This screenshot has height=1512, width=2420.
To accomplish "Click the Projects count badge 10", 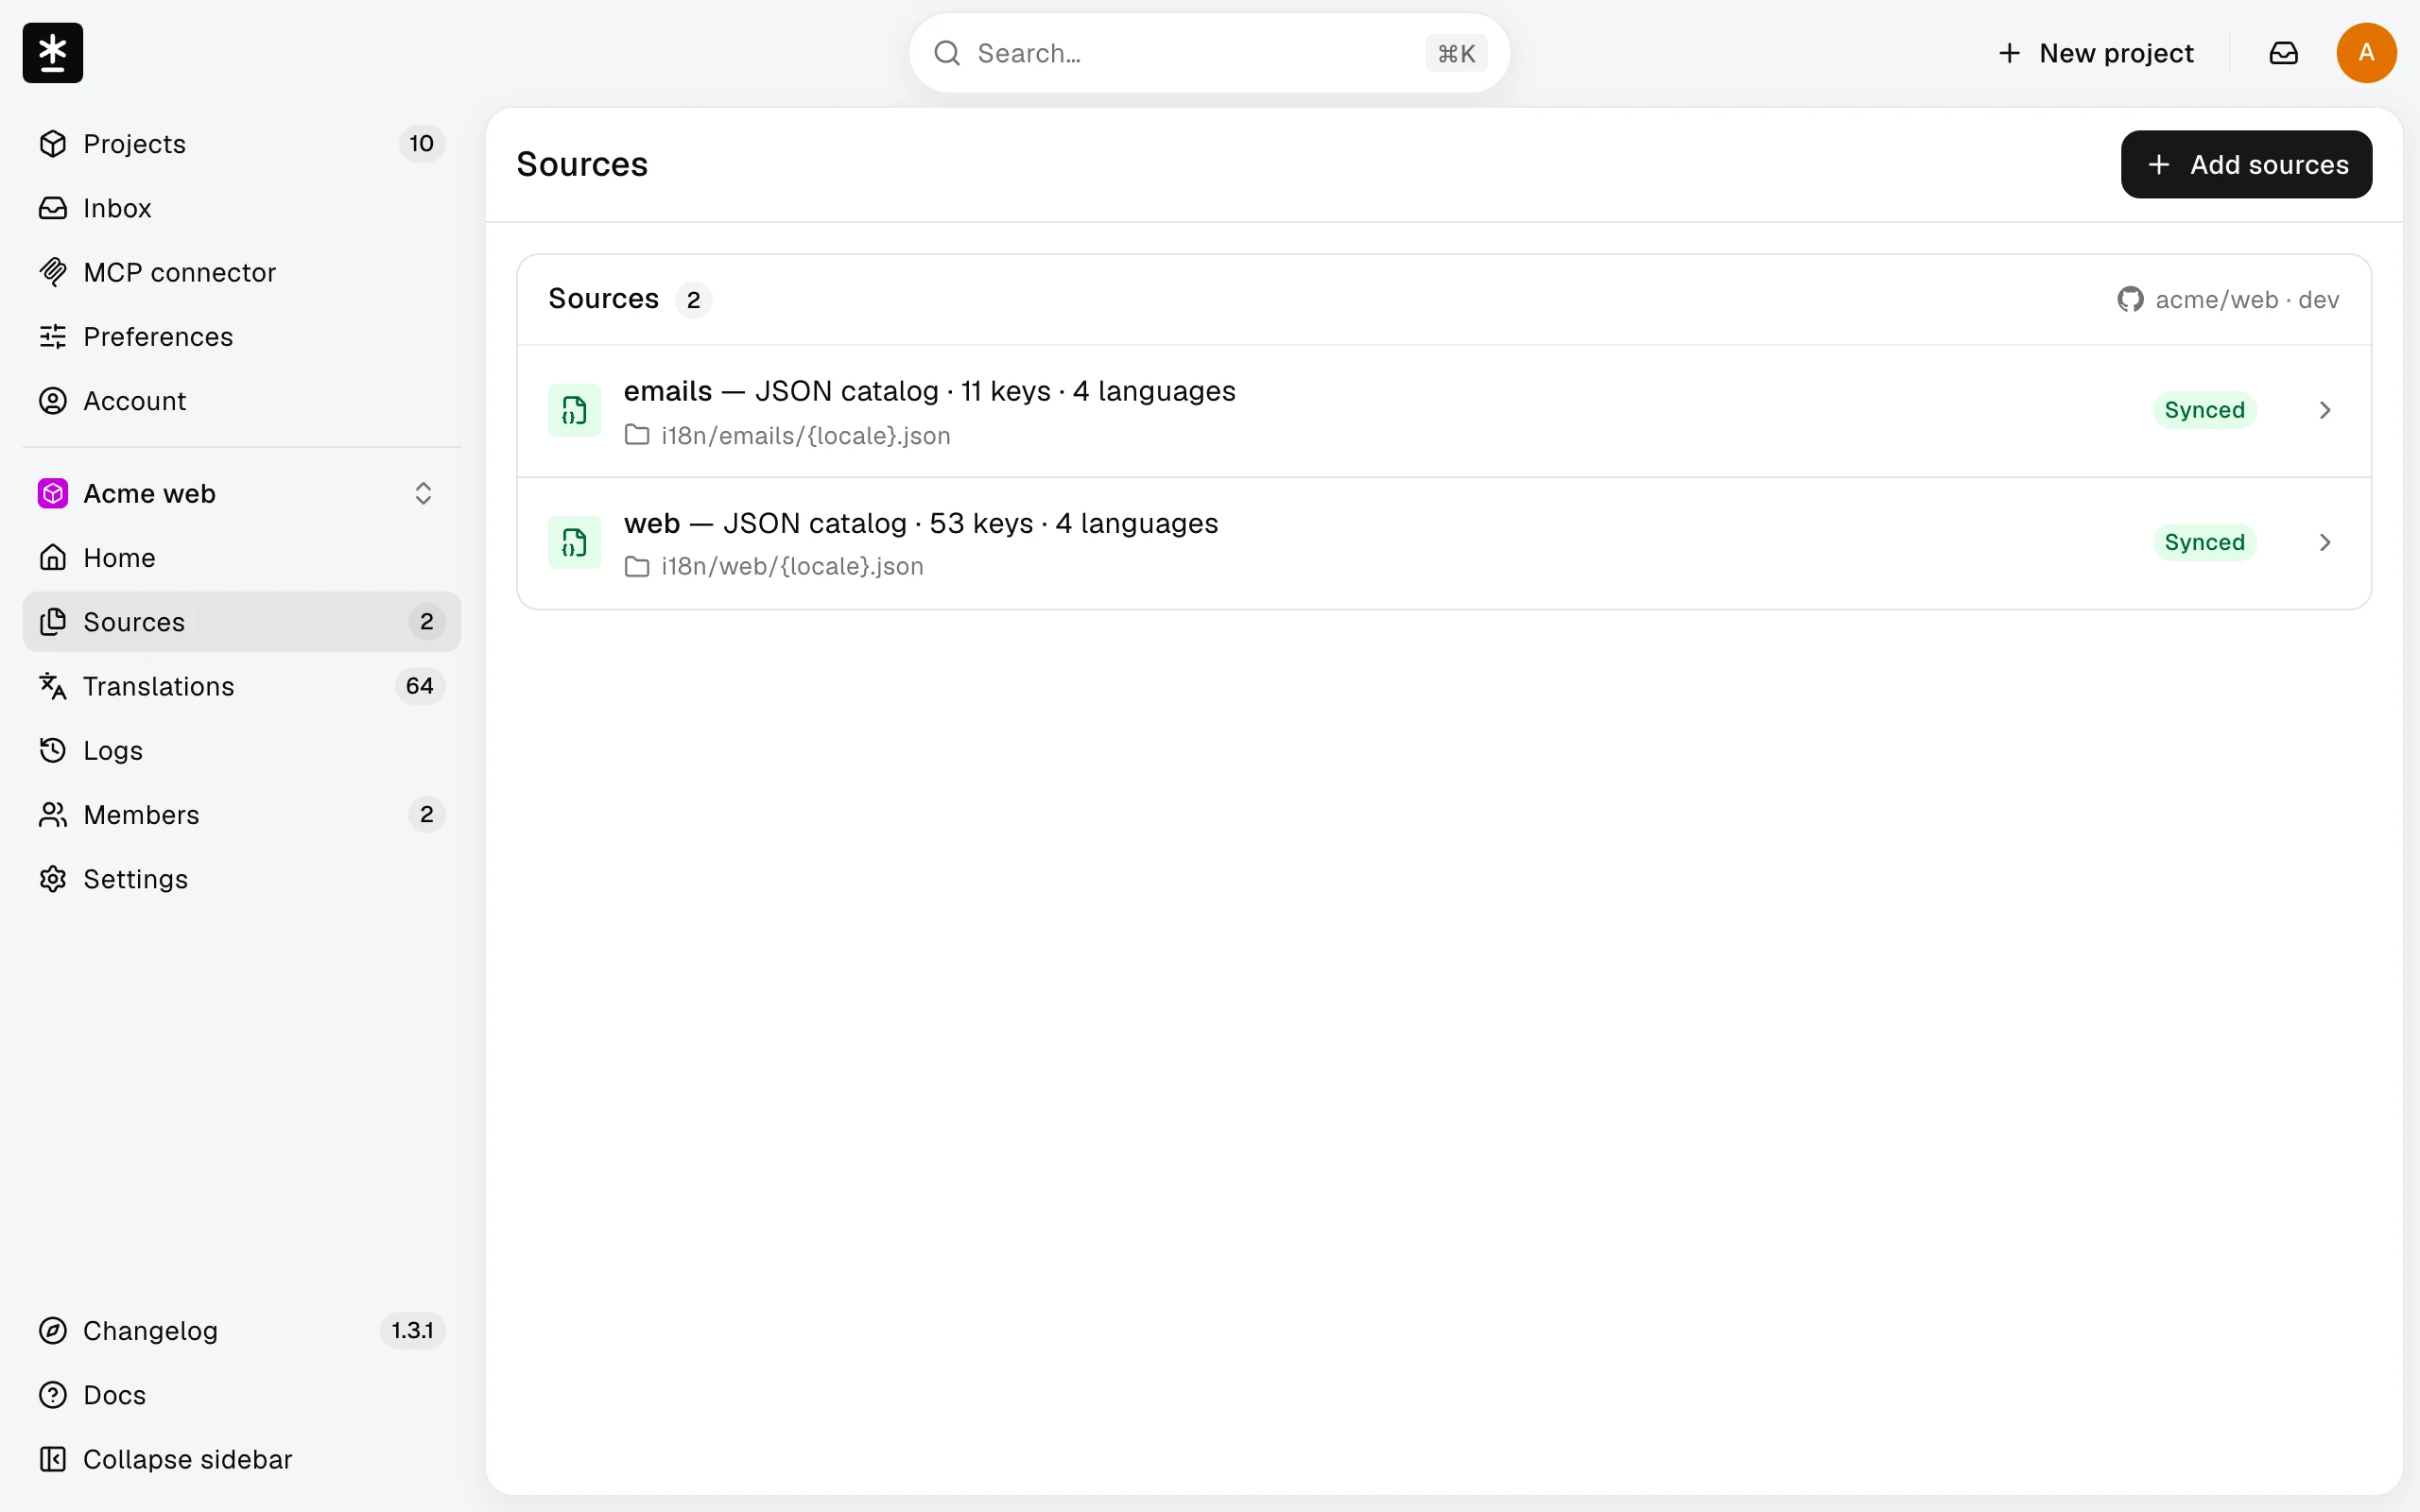I will 421,144.
